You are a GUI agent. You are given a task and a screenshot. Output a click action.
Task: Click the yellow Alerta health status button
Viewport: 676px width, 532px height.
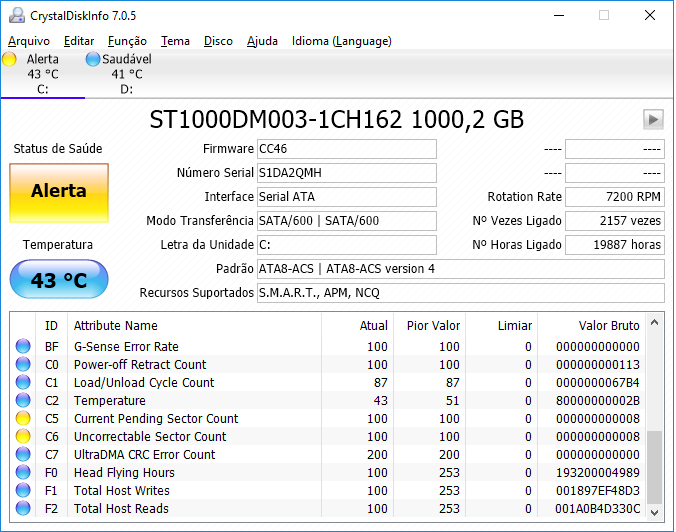59,193
